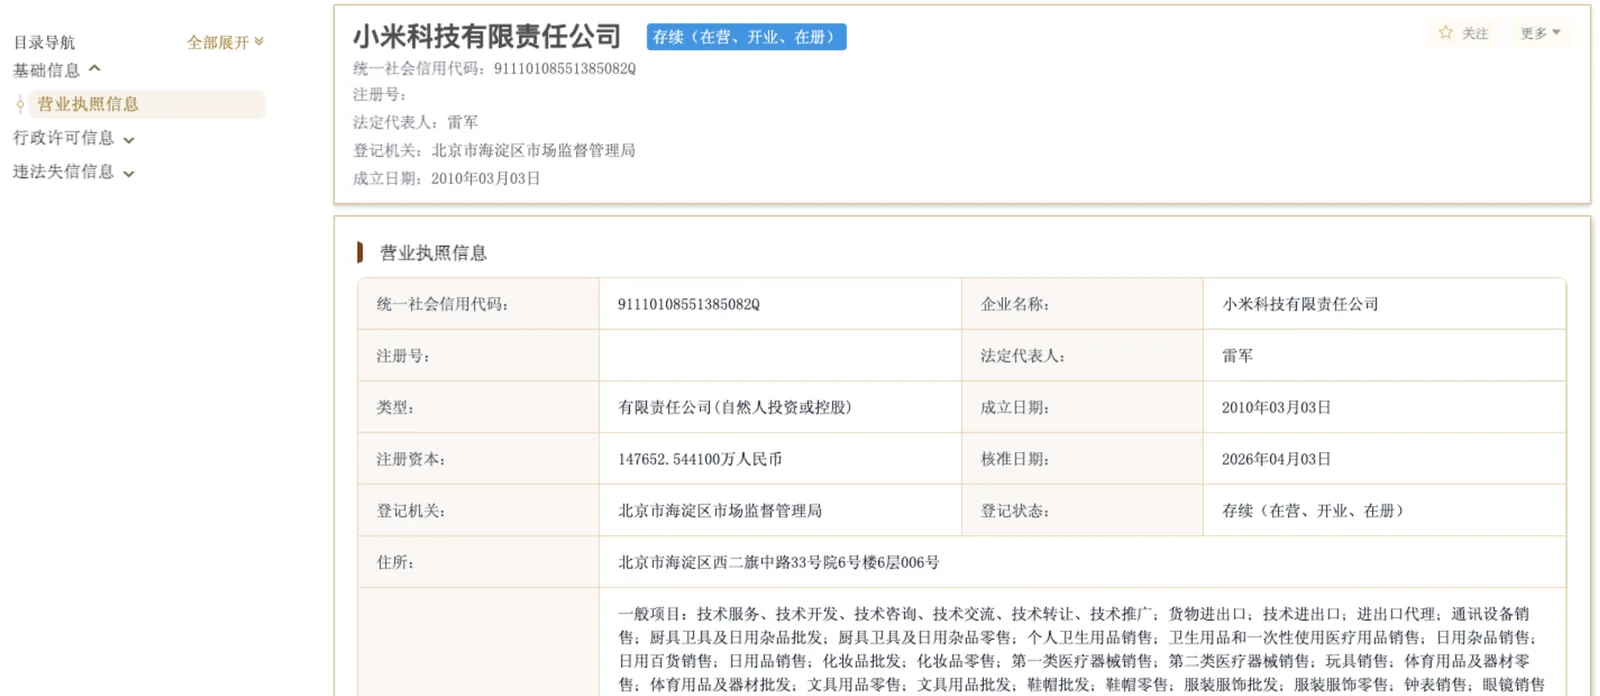Expand the 违法失信信息 section

point(73,172)
